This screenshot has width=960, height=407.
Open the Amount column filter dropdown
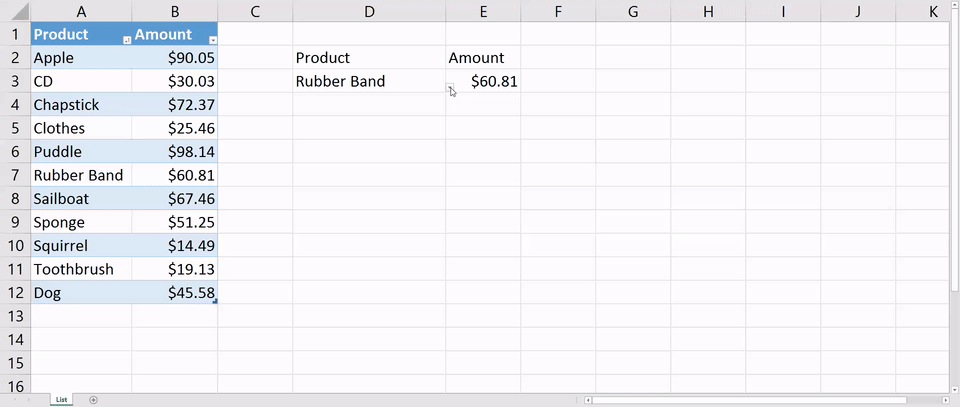click(x=213, y=38)
